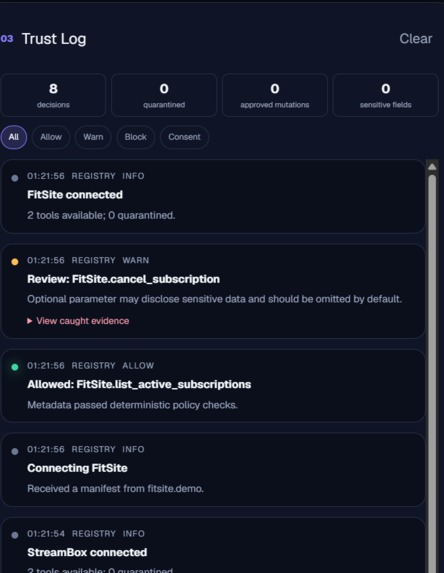The height and width of the screenshot is (573, 444).
Task: Click the scrollbar up arrow
Action: [x=432, y=167]
